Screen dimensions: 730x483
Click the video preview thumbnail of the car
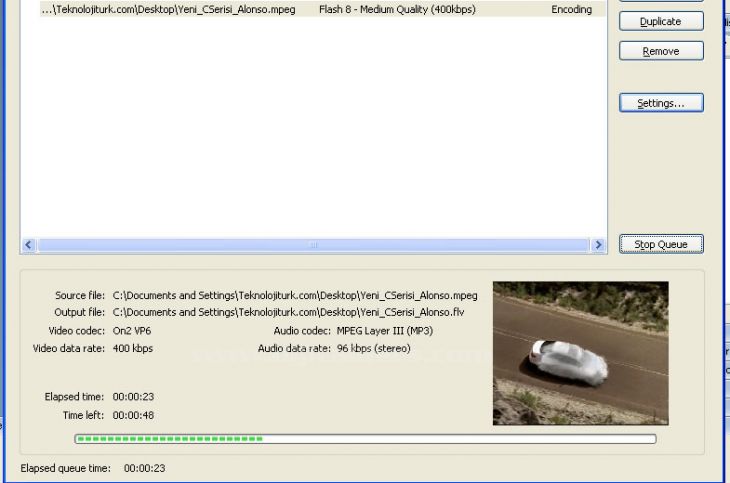coord(580,353)
